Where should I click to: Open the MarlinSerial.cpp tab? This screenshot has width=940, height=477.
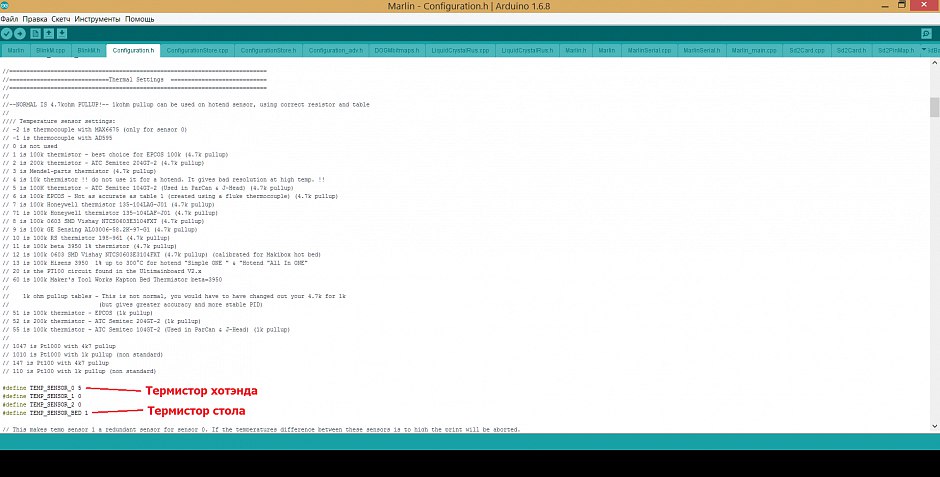pyautogui.click(x=649, y=50)
